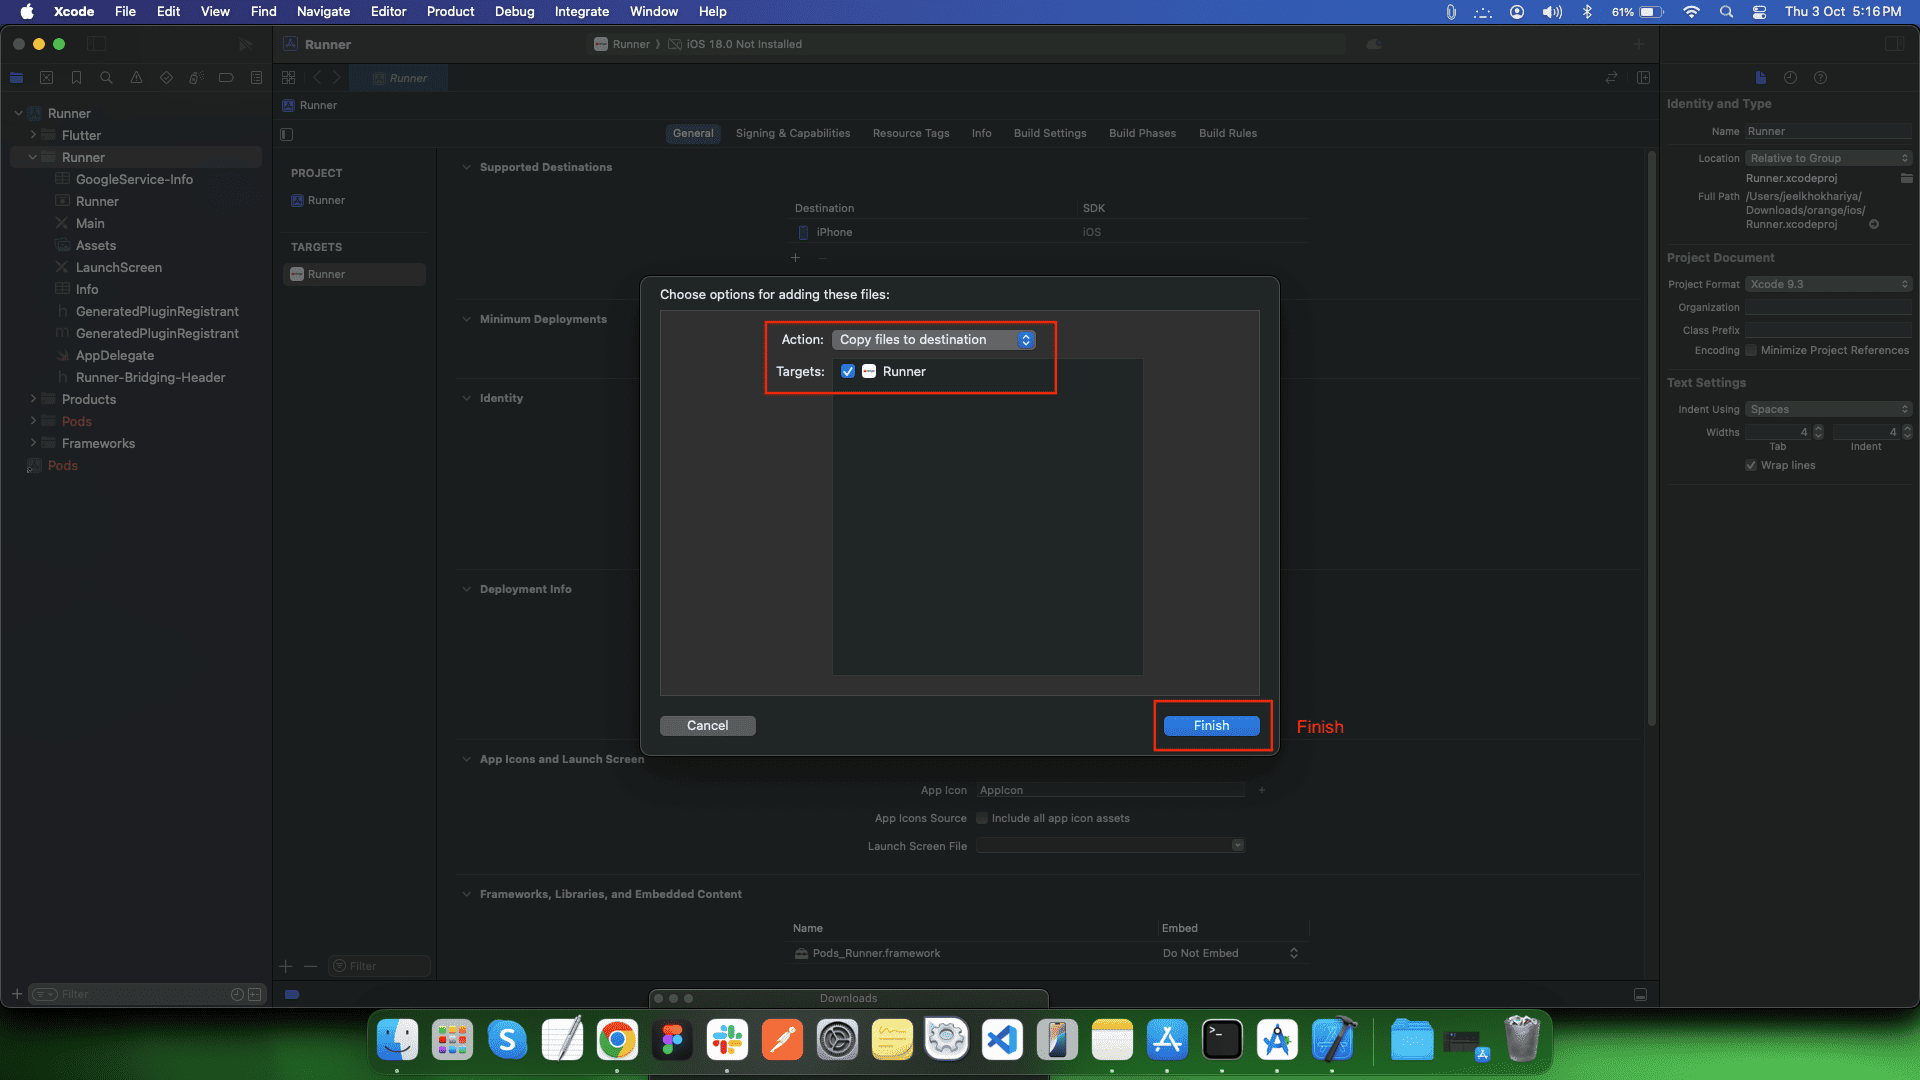Select the Runner target under TARGETS

(354, 273)
